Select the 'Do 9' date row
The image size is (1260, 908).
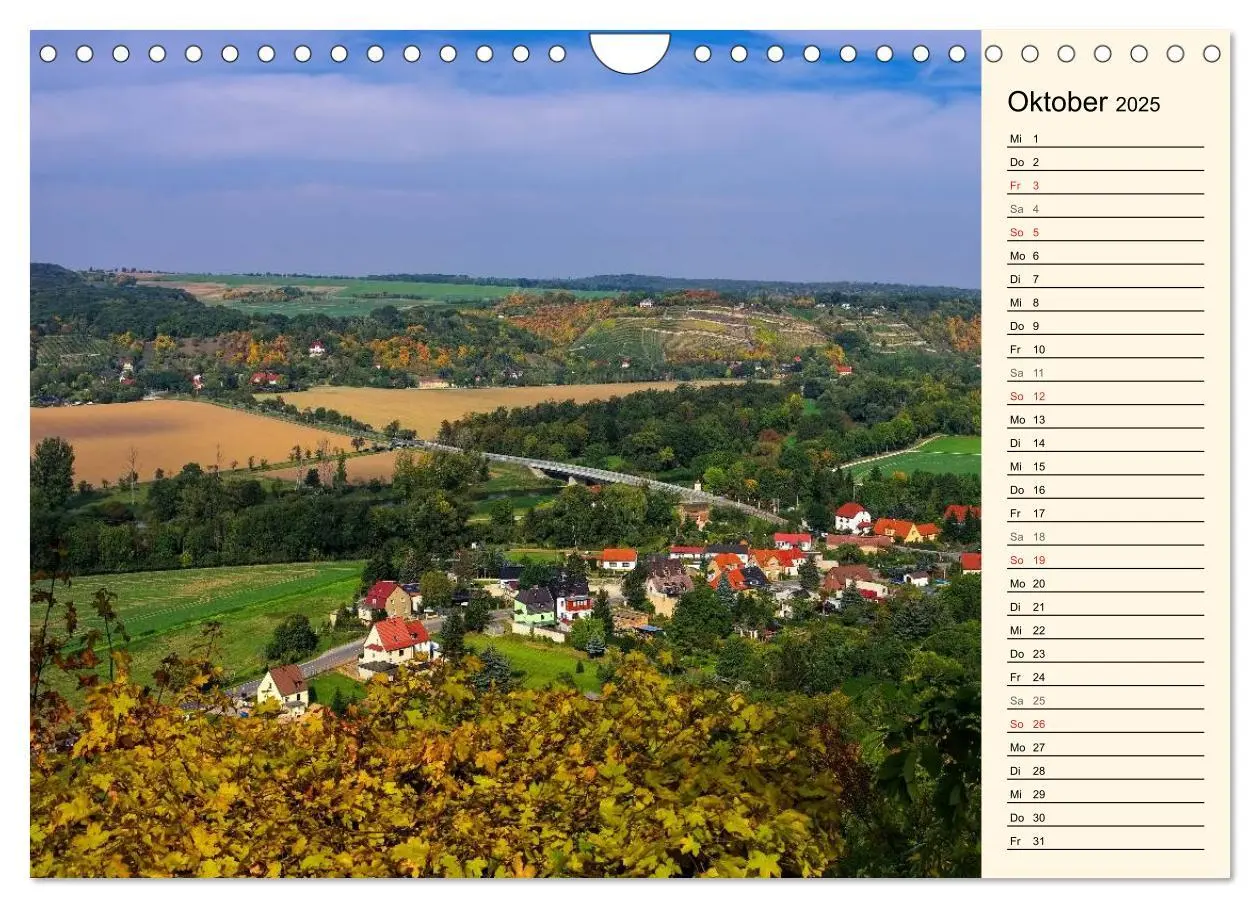1105,325
